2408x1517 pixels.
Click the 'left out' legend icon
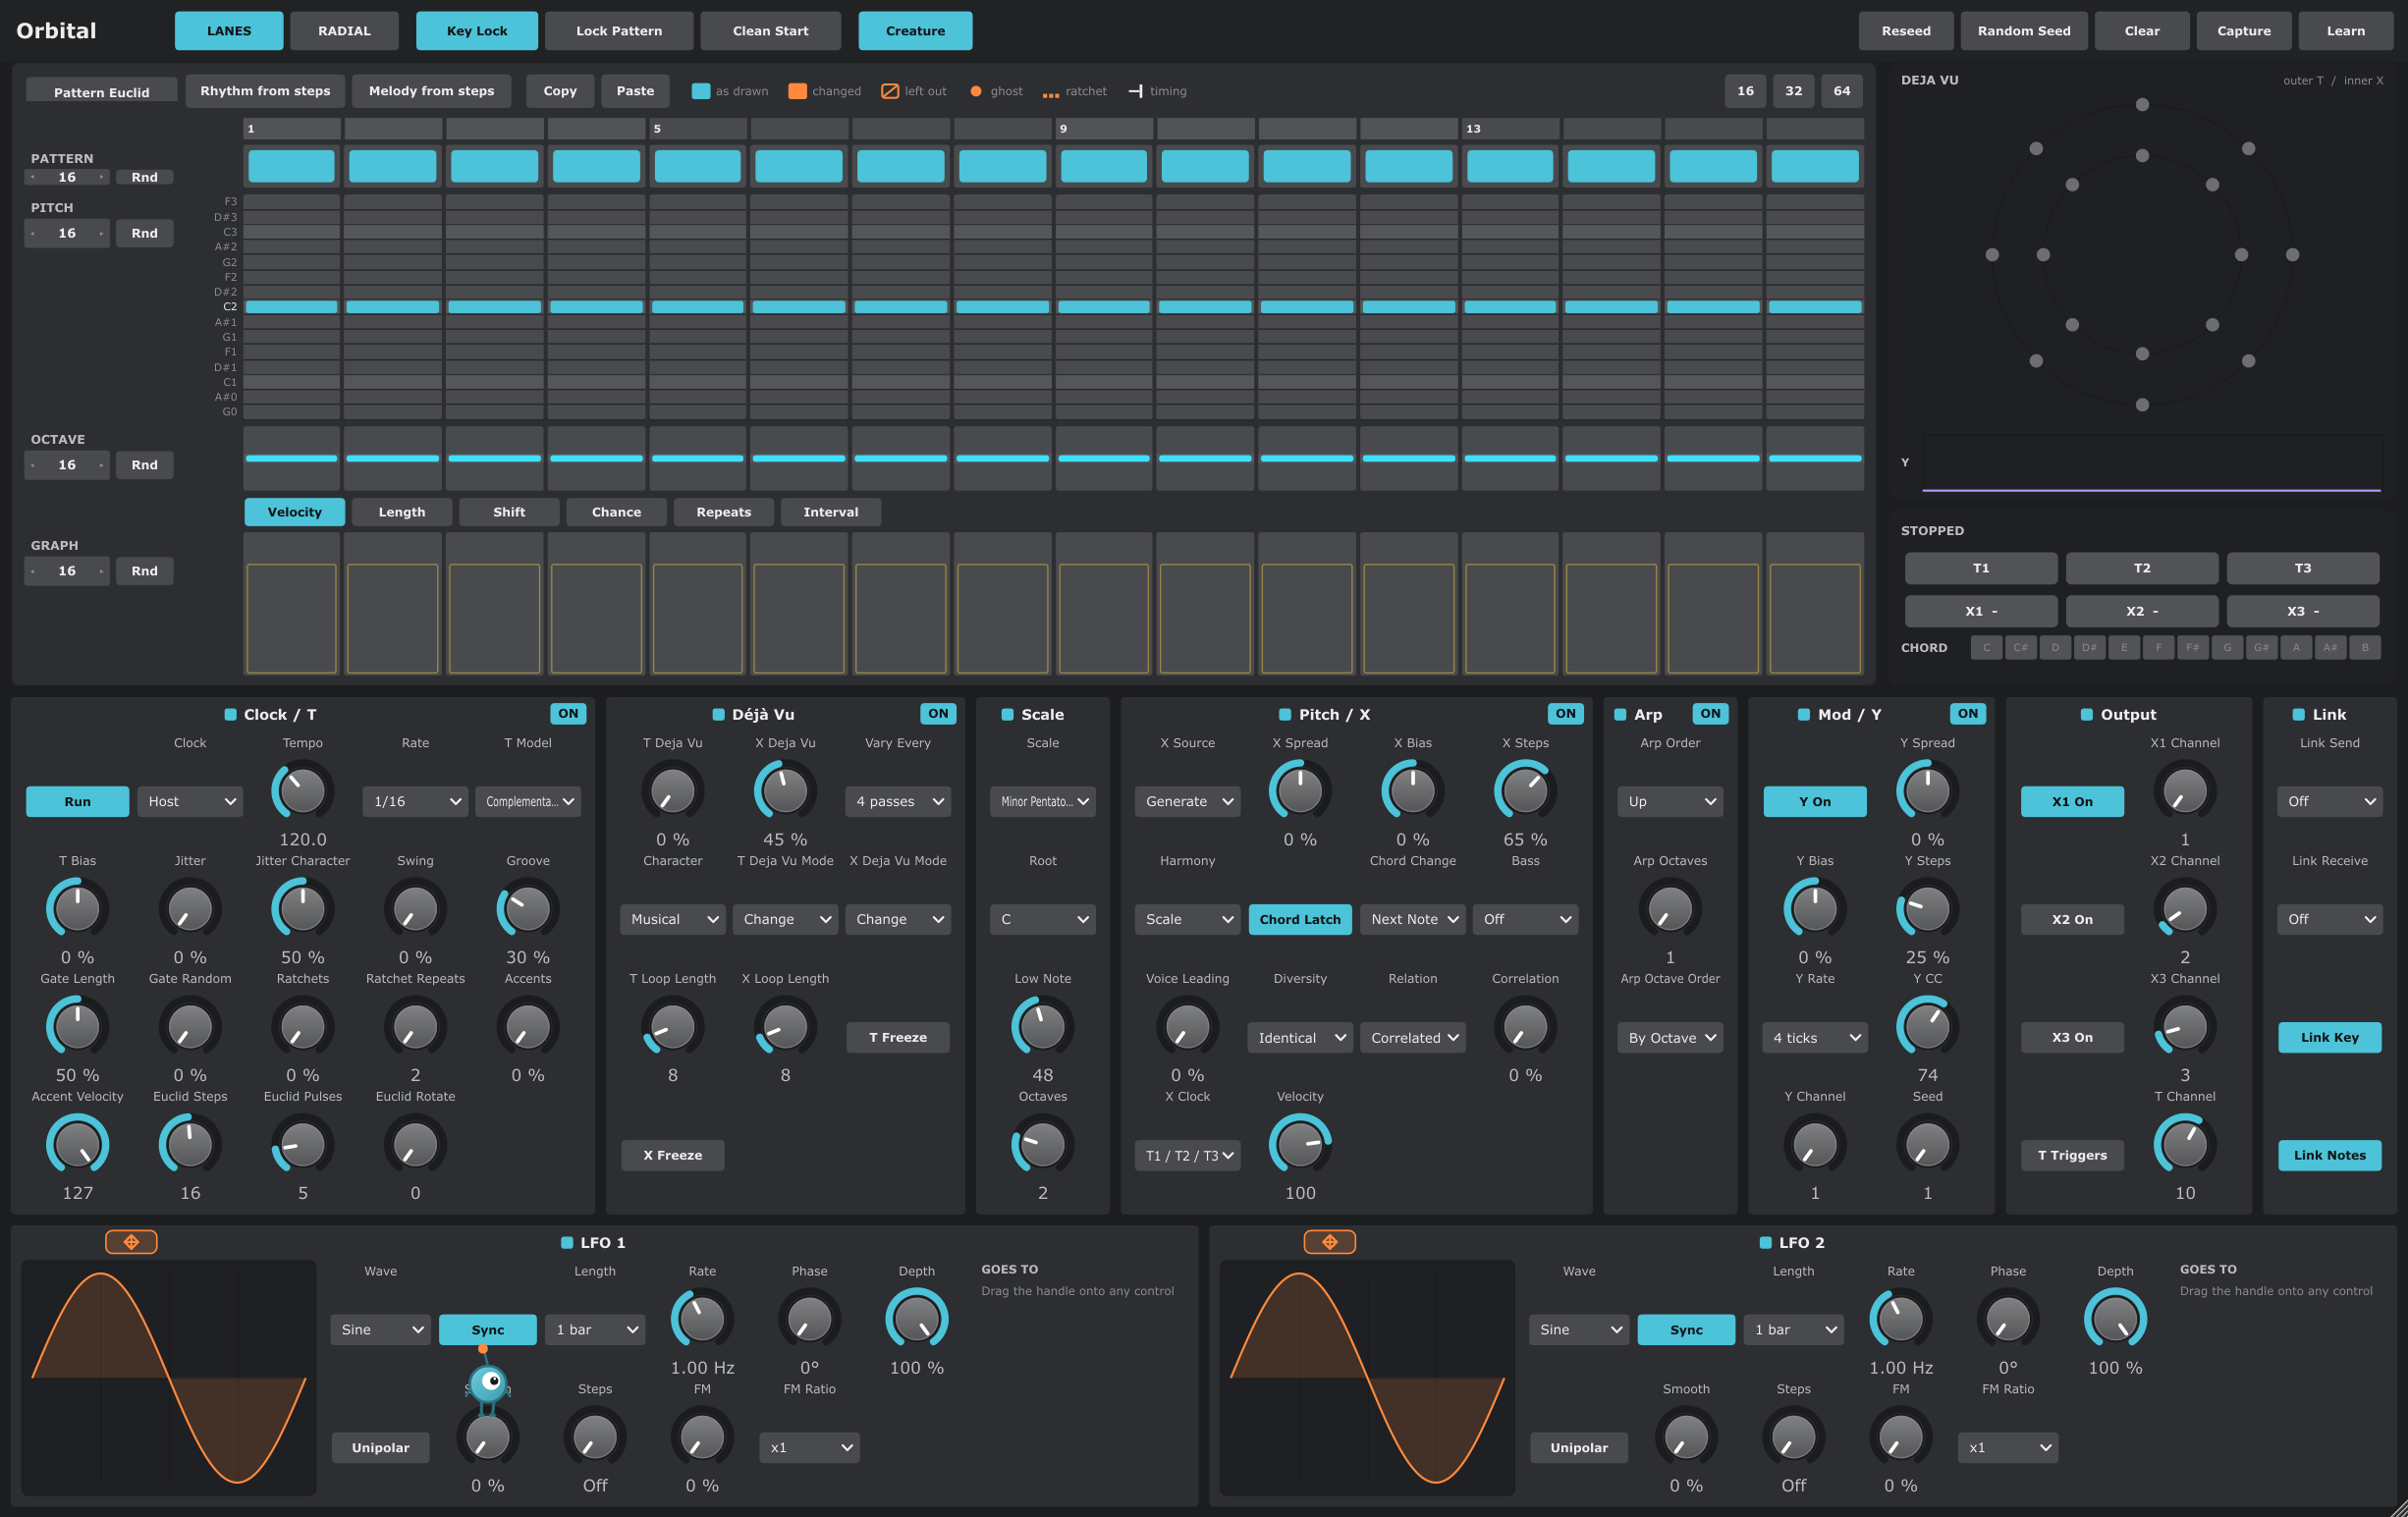tap(889, 91)
